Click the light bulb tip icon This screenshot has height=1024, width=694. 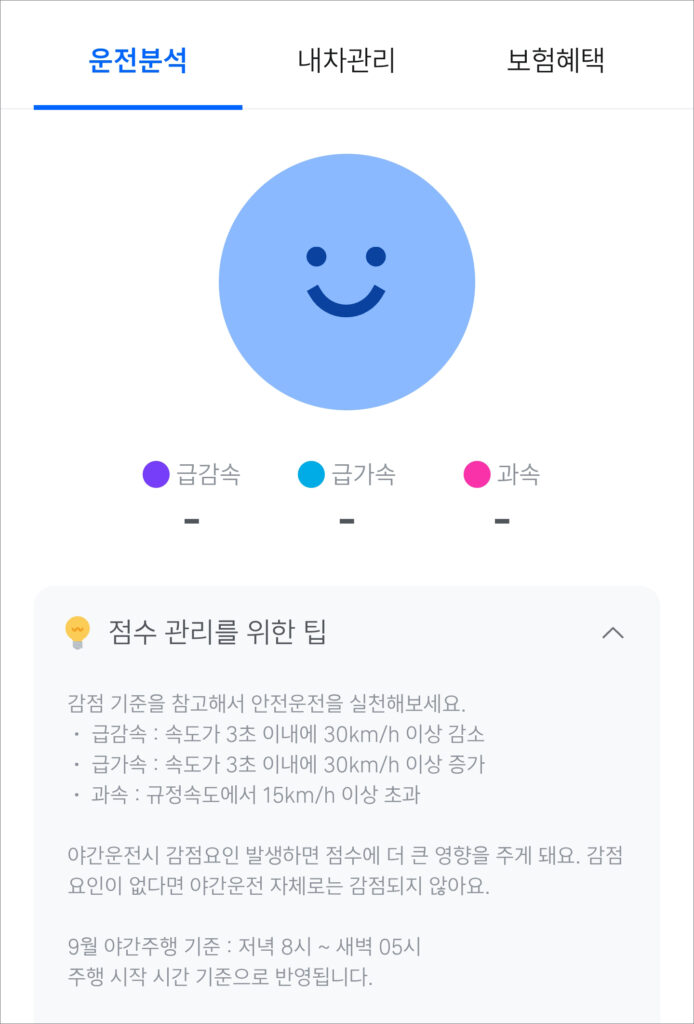pyautogui.click(x=77, y=632)
